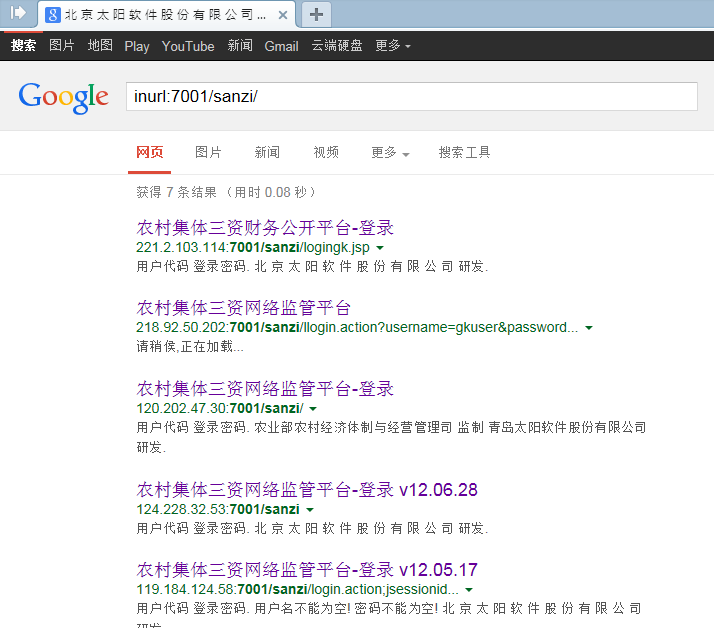Switch to 图片 results tab
This screenshot has height=628, width=714.
[x=208, y=152]
